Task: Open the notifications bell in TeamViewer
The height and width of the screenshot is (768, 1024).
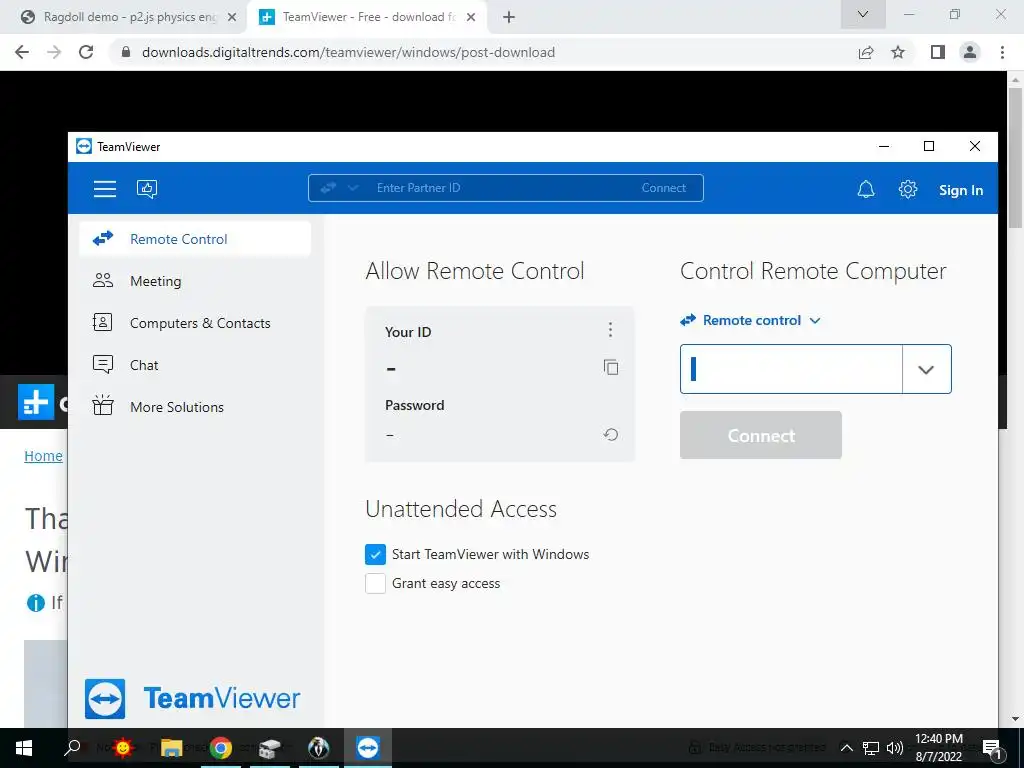Action: click(x=866, y=189)
